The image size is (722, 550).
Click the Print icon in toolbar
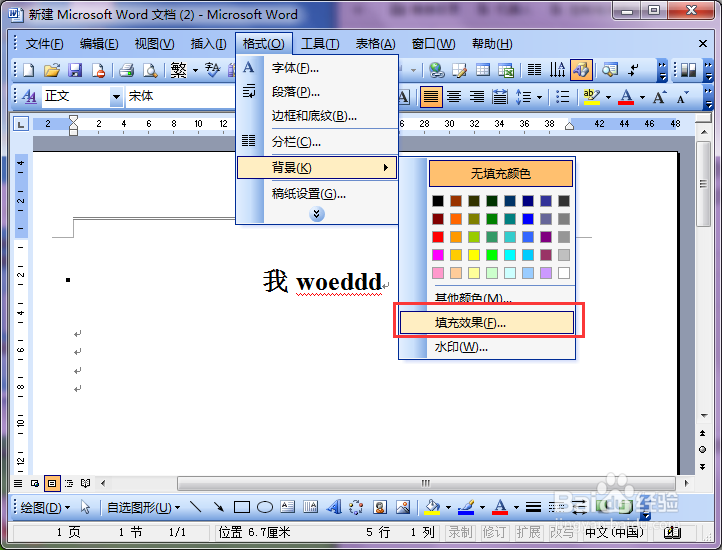127,70
